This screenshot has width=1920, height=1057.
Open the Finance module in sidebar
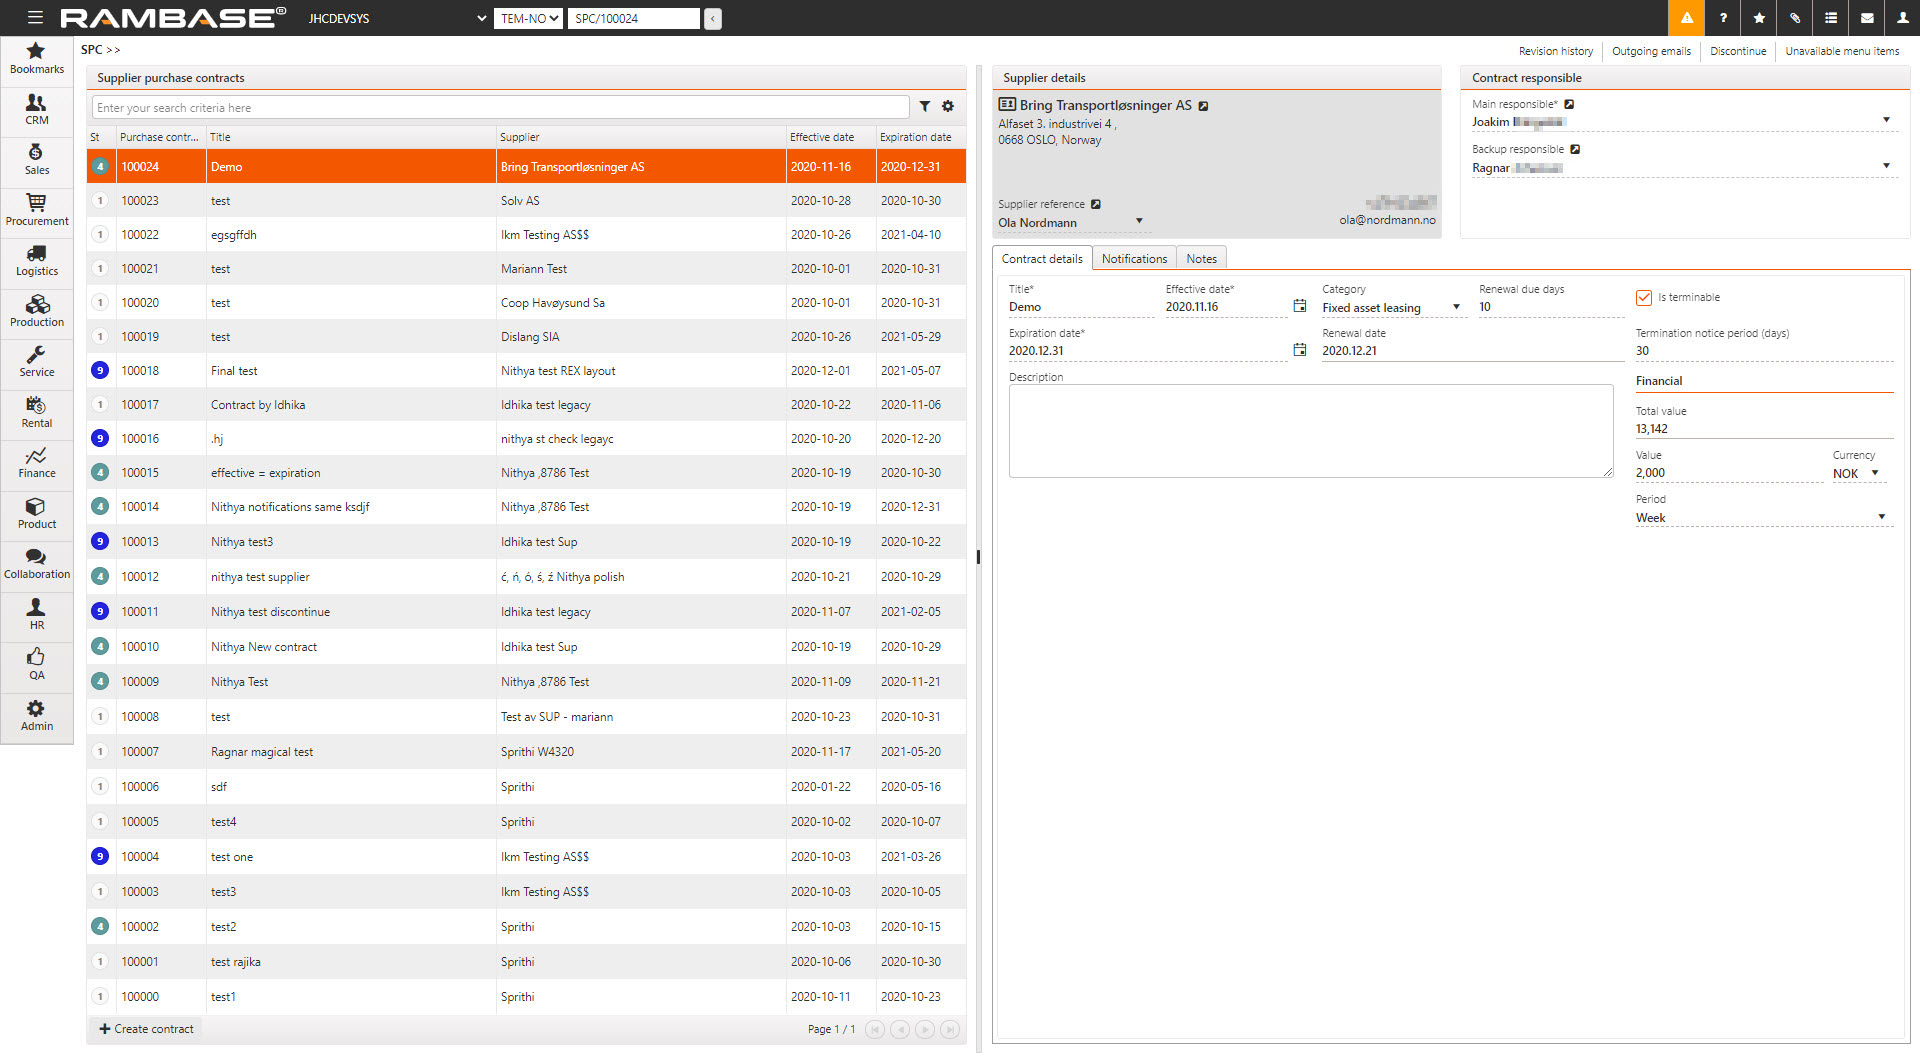click(37, 463)
